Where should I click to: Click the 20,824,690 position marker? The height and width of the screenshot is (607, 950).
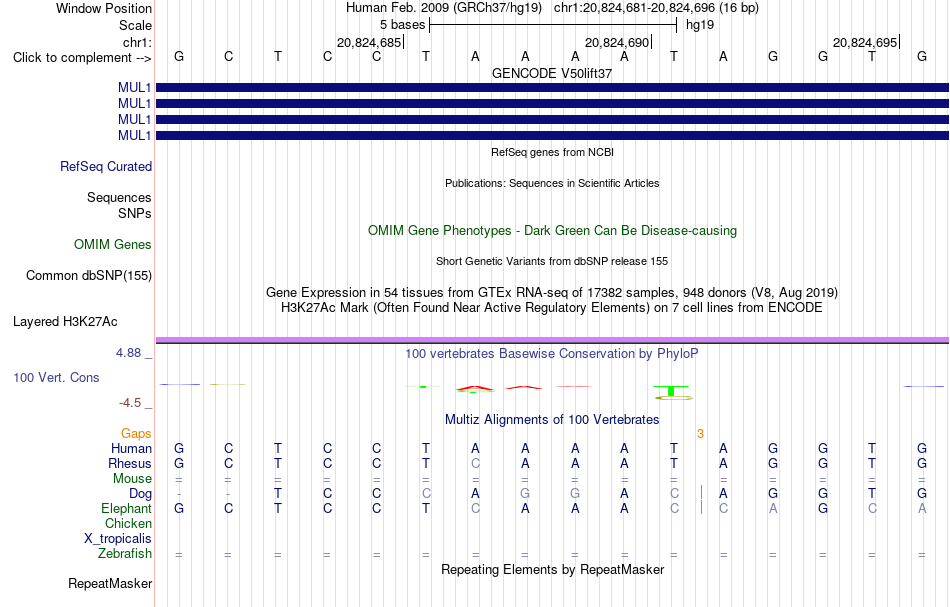click(x=617, y=42)
